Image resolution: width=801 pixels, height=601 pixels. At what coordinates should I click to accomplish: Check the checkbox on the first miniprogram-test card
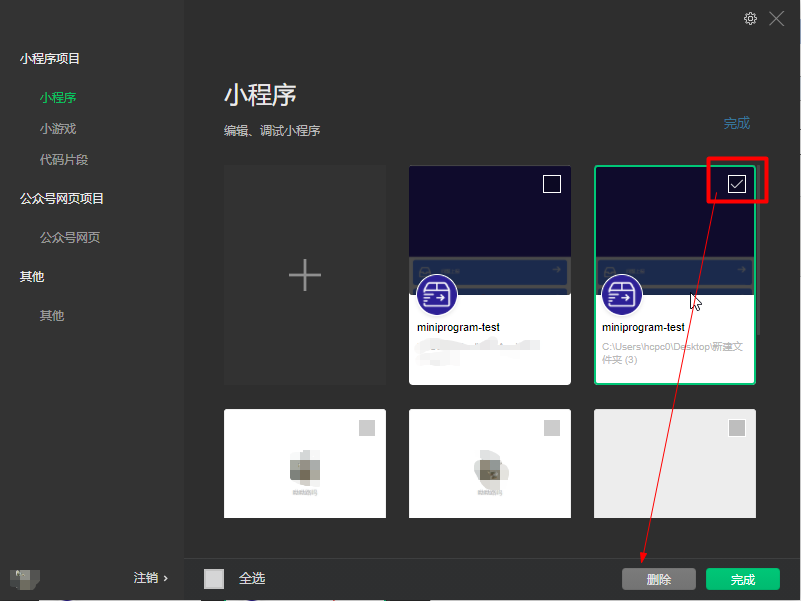552,184
